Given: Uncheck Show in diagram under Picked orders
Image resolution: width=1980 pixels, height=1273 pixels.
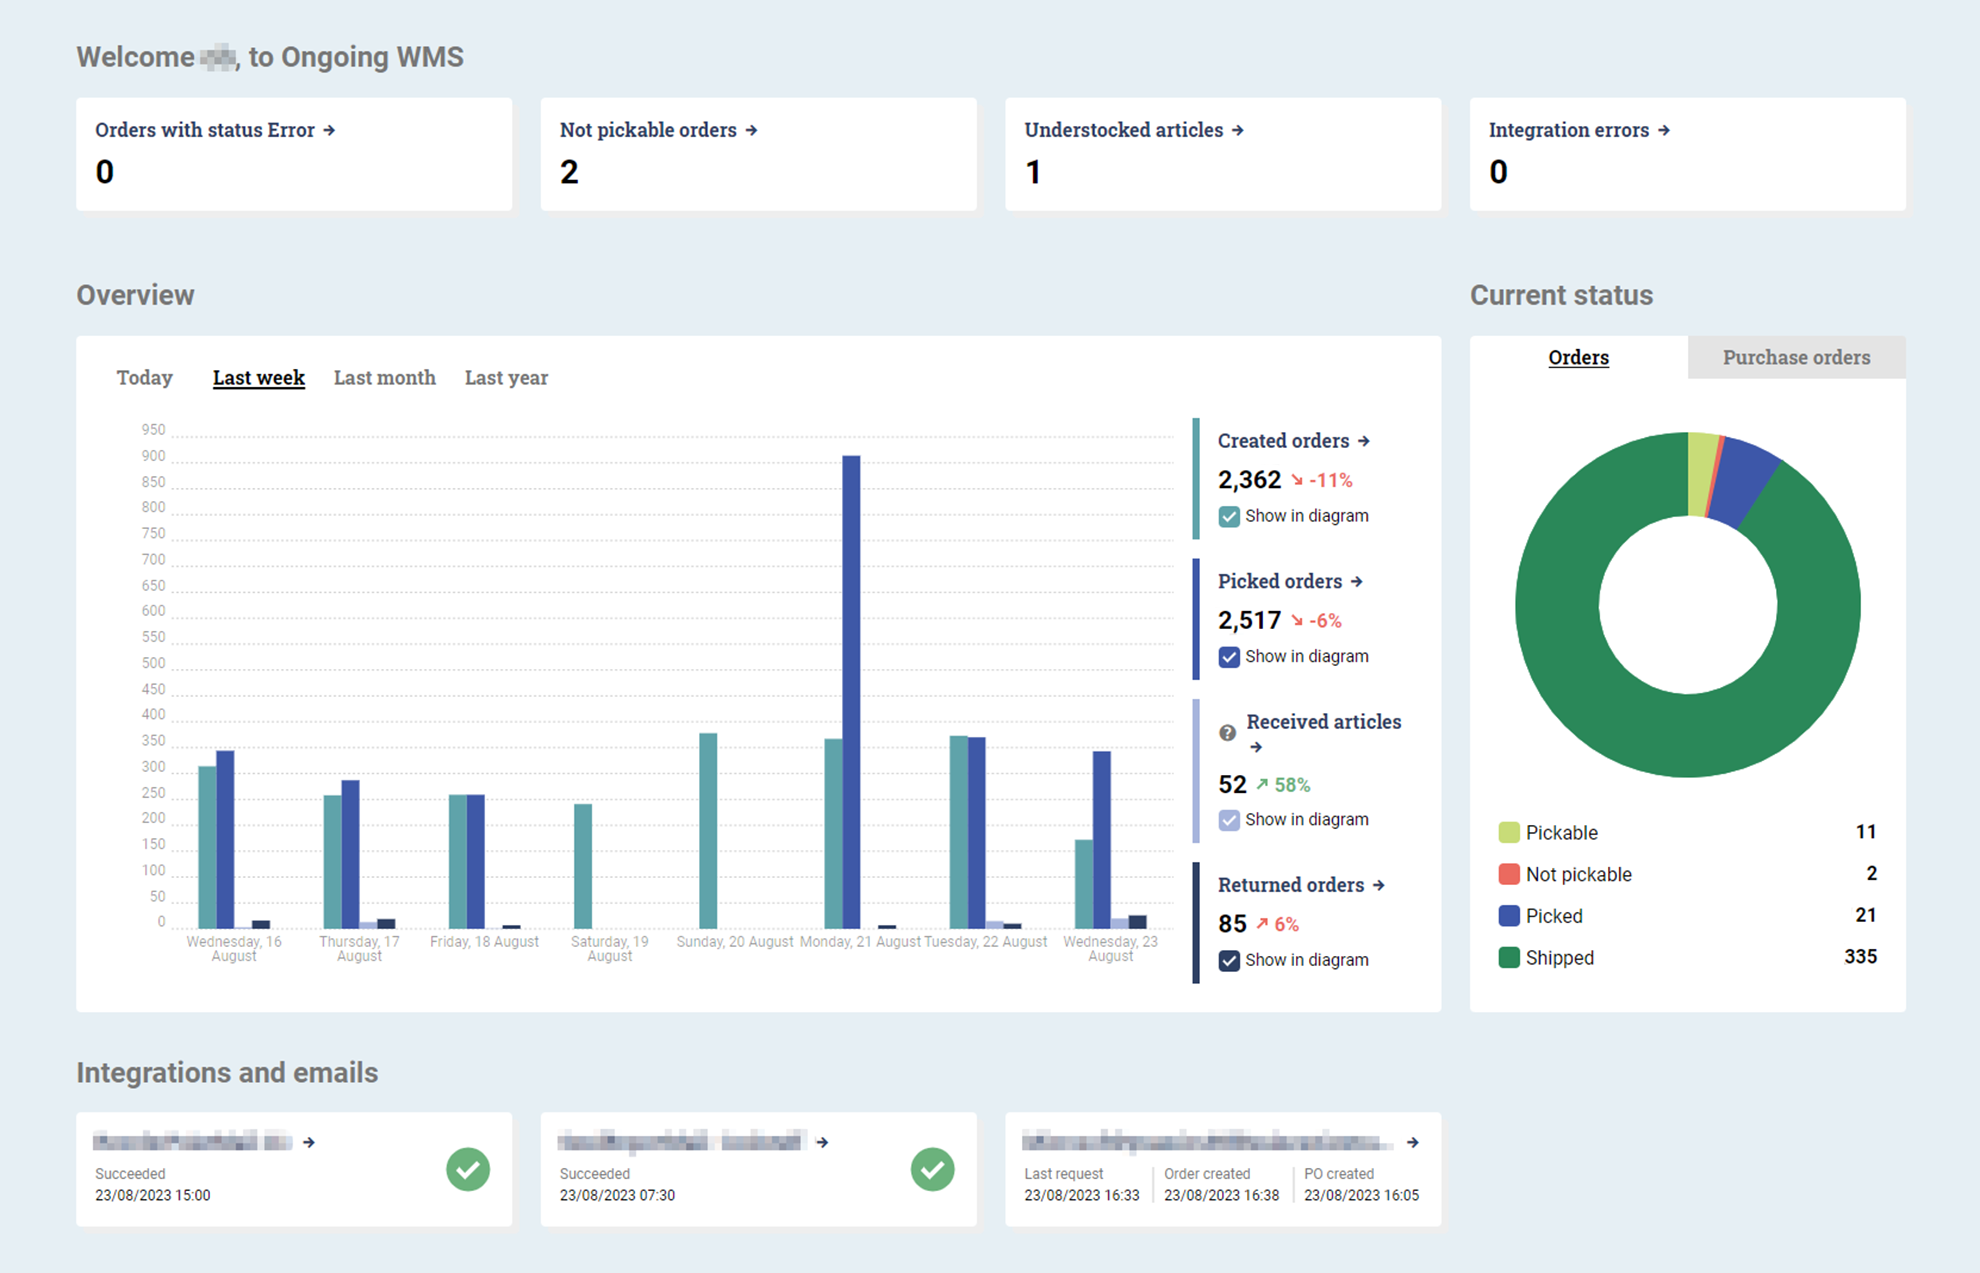Looking at the screenshot, I should [1228, 656].
